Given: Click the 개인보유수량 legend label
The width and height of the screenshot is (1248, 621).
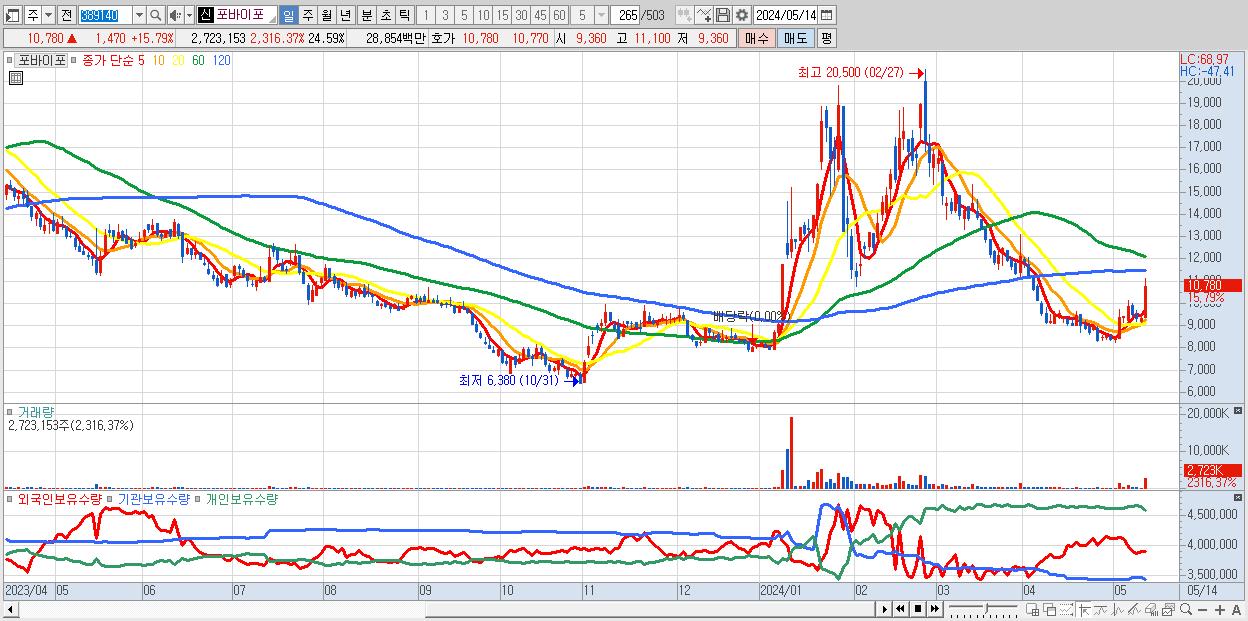Looking at the screenshot, I should pos(240,498).
